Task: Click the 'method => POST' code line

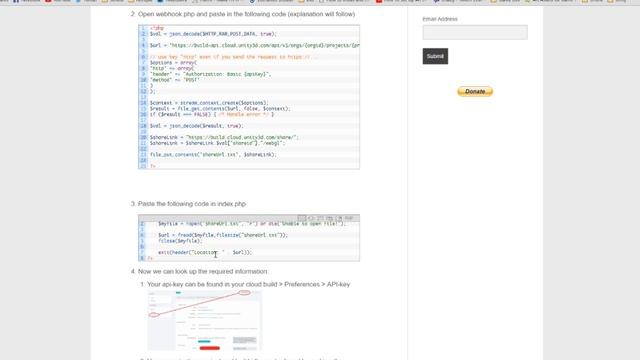Action: (174, 80)
